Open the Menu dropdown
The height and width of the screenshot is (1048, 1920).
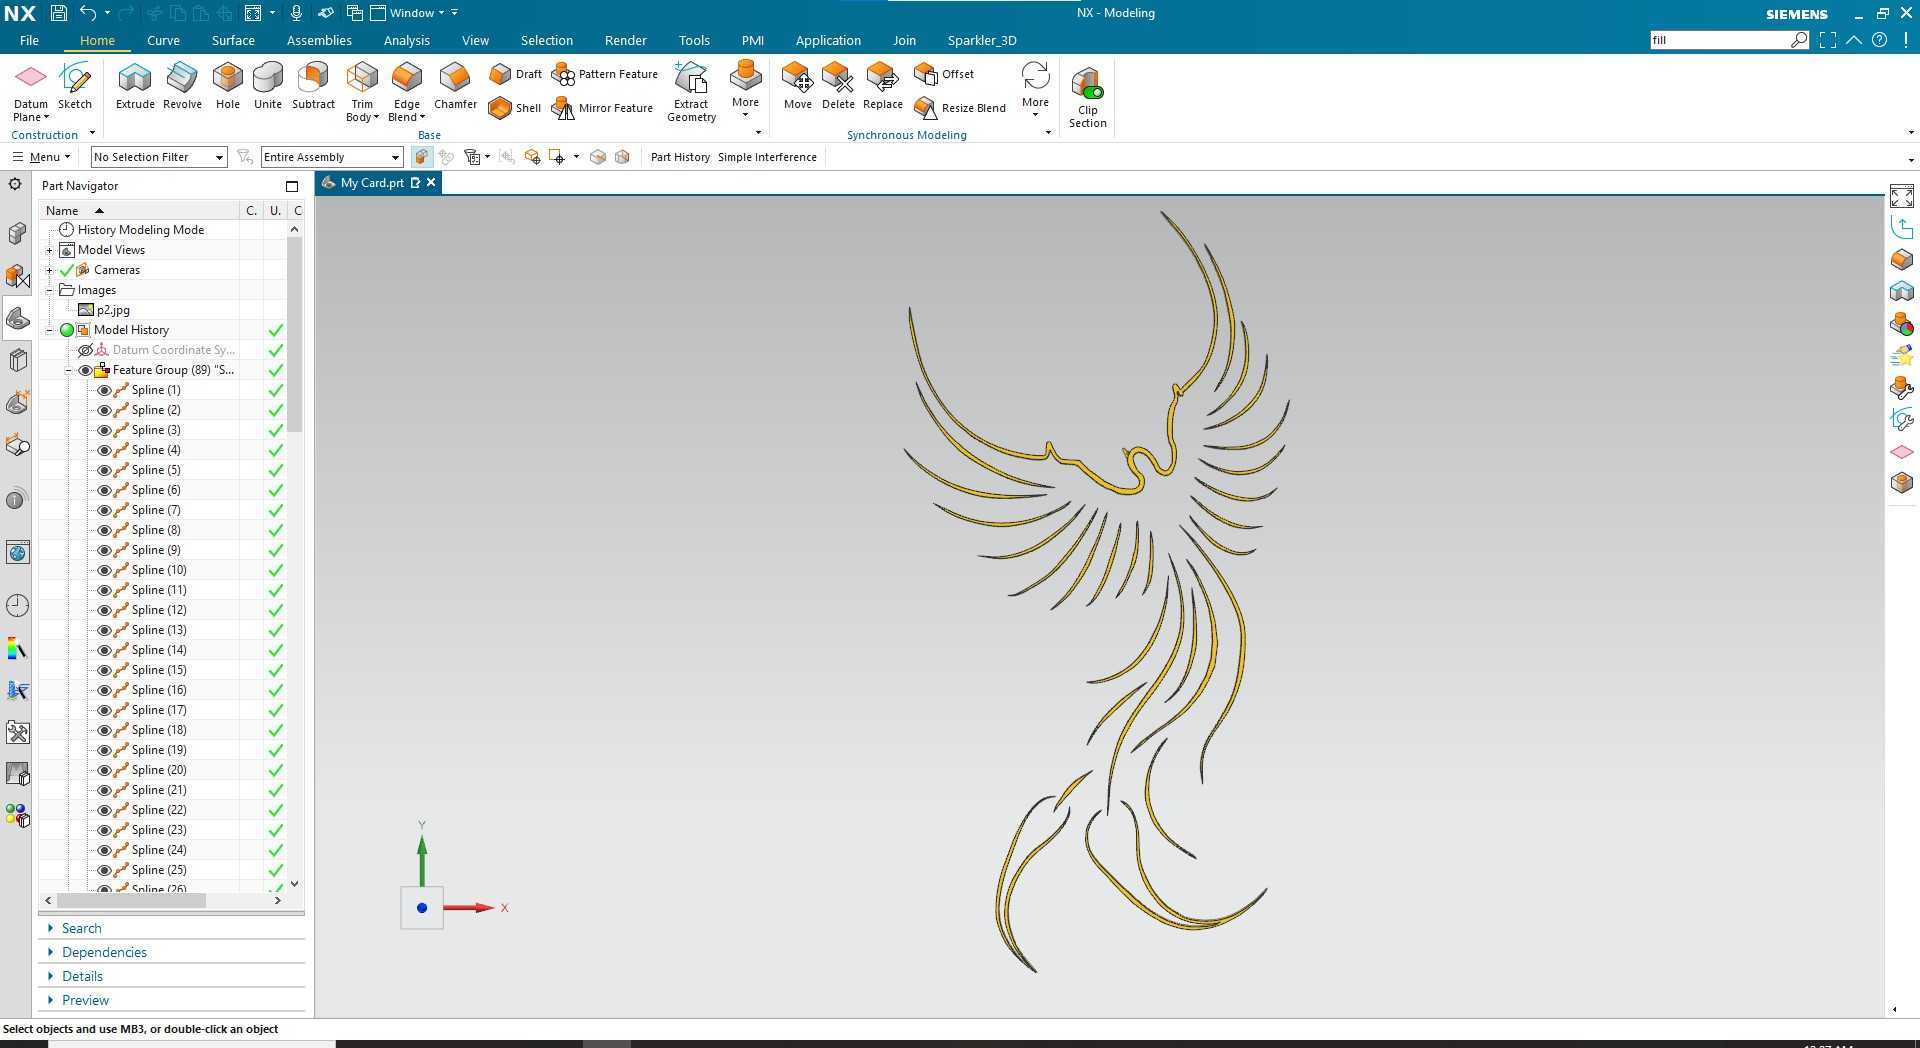pyautogui.click(x=41, y=157)
